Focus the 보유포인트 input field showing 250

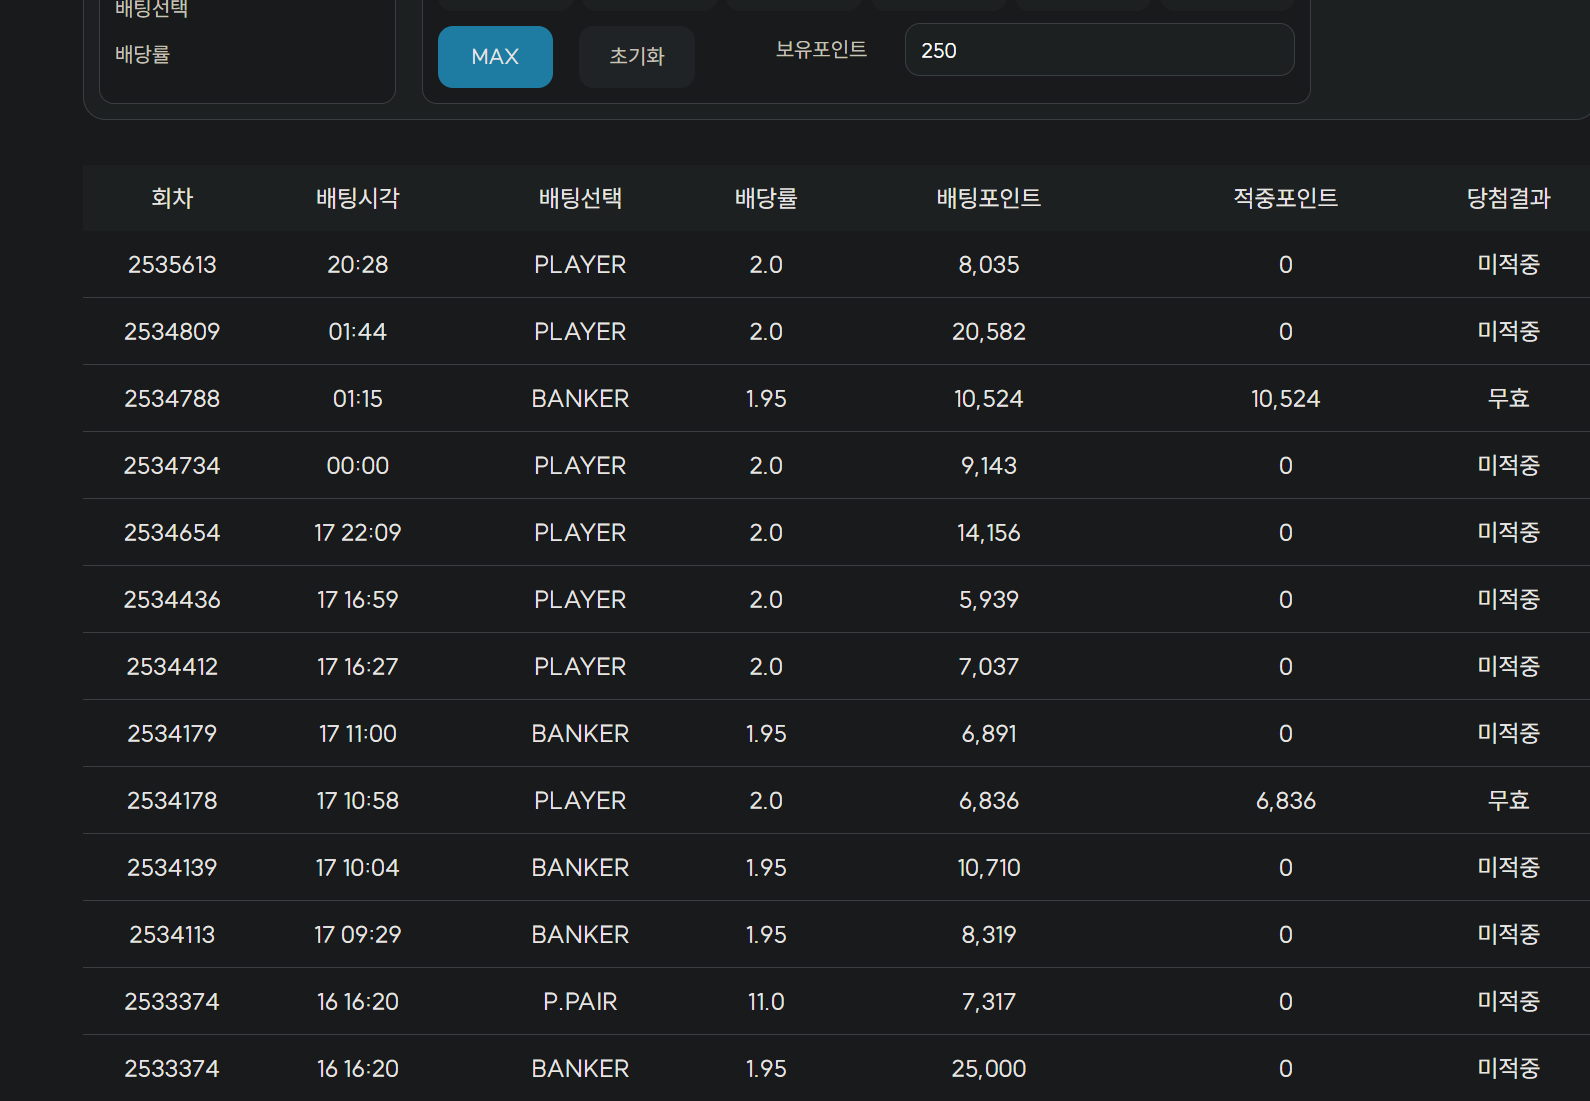pos(1098,50)
